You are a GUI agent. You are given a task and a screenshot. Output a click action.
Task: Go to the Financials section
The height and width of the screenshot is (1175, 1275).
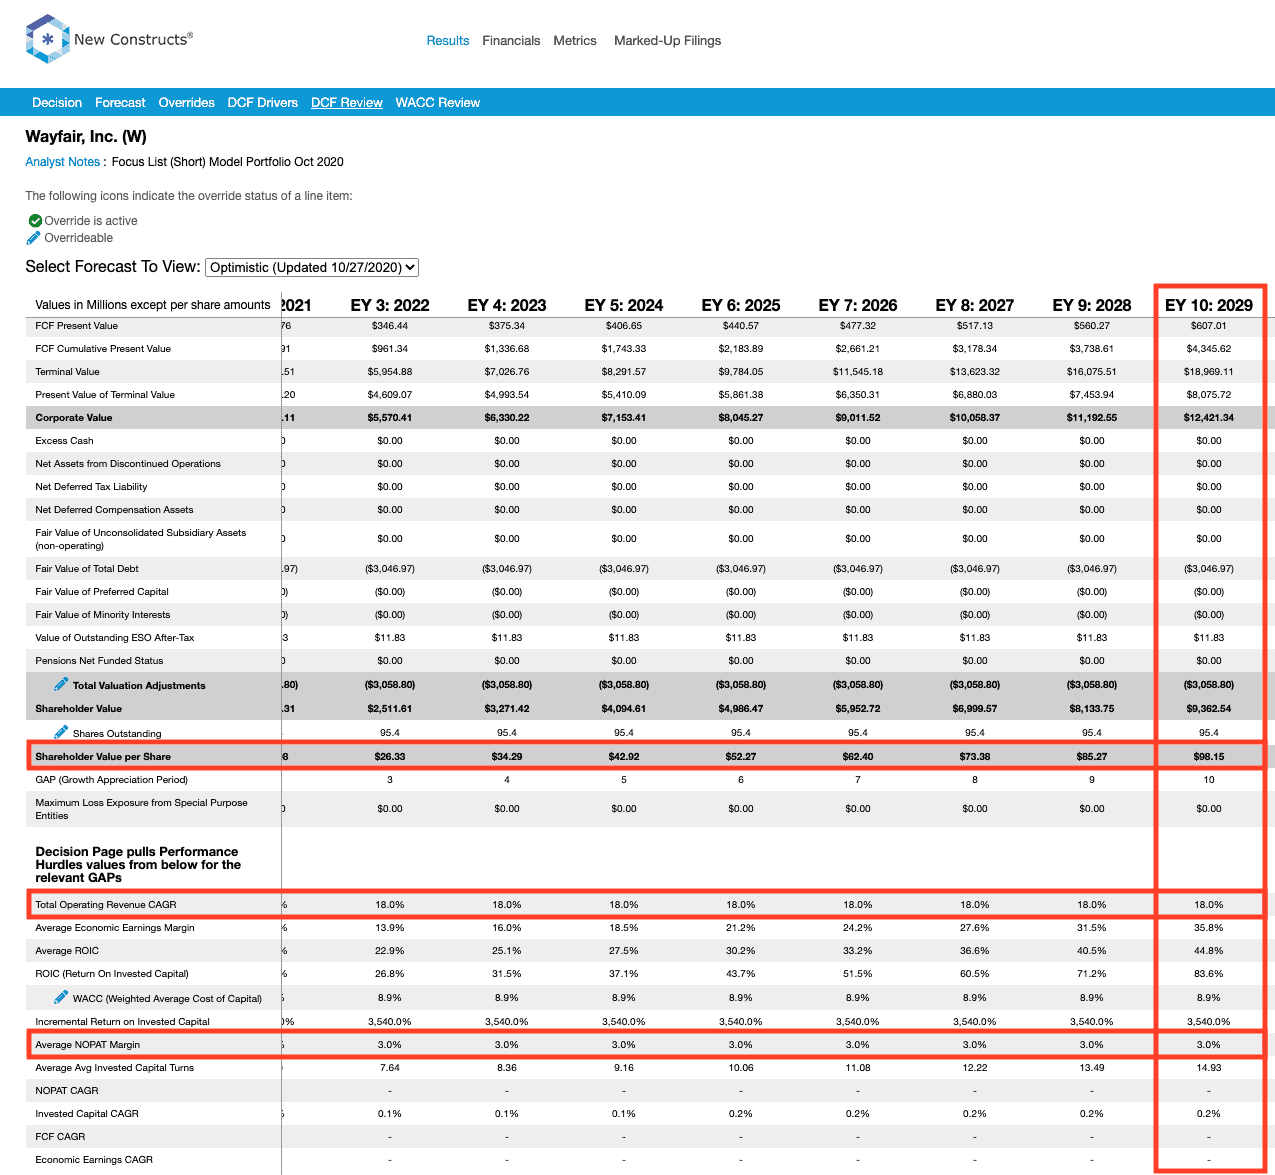[511, 41]
